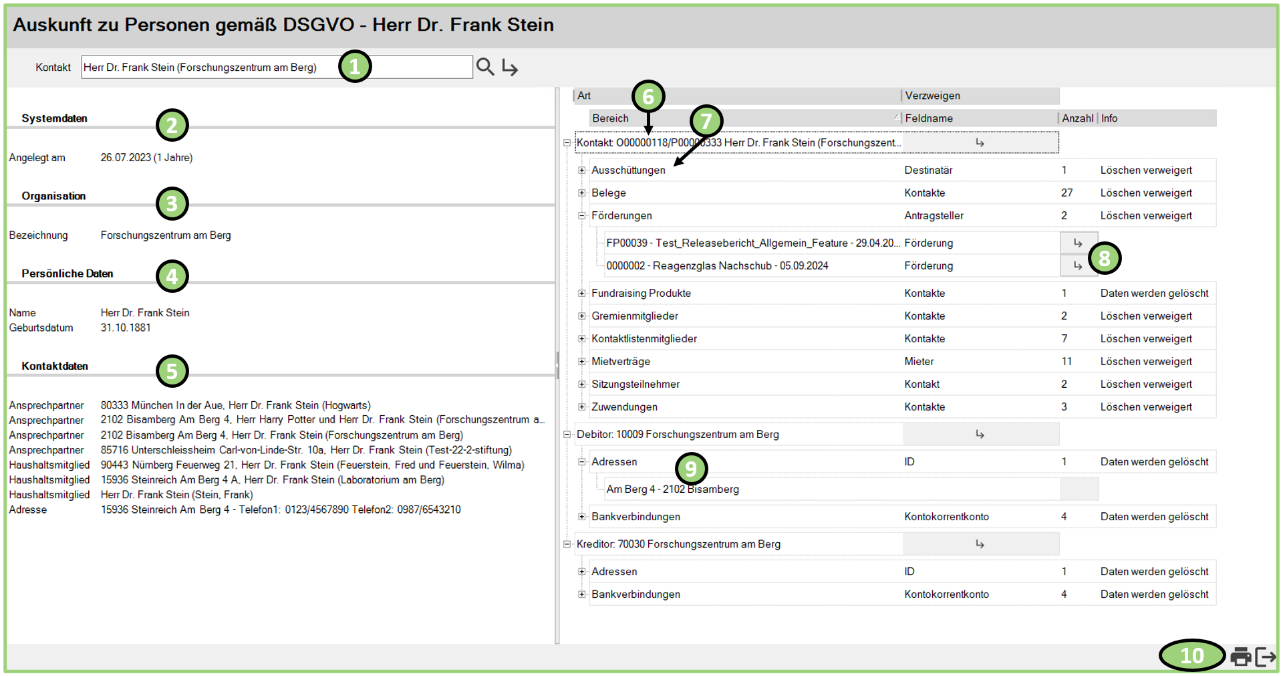Screen dimensions: 1283x676
Task: Expand the Mietverträge tree node
Action: point(582,361)
